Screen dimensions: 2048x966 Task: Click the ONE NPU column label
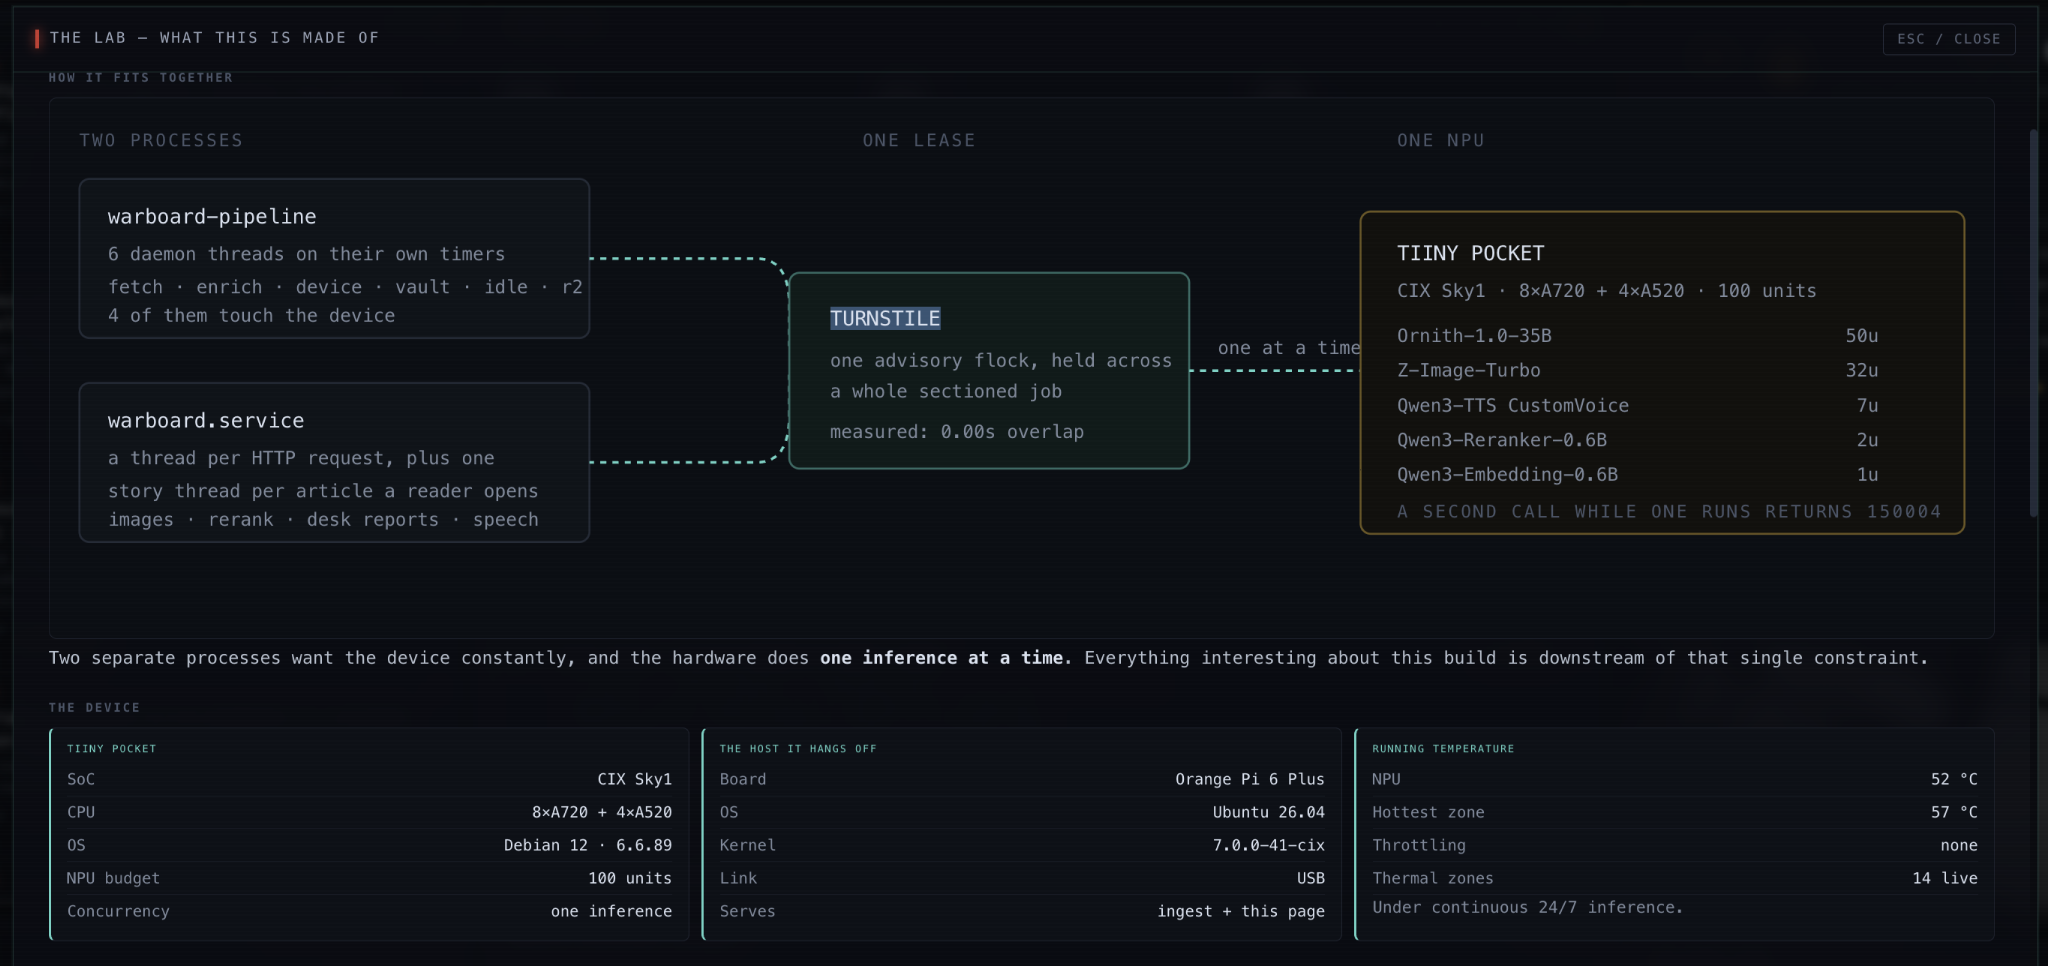(x=1441, y=140)
